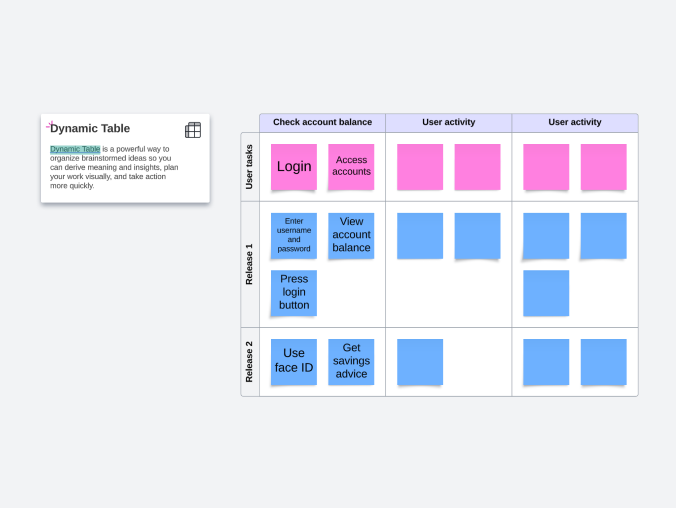Select the blank blue sticky in Release 2 middle column

(x=420, y=361)
